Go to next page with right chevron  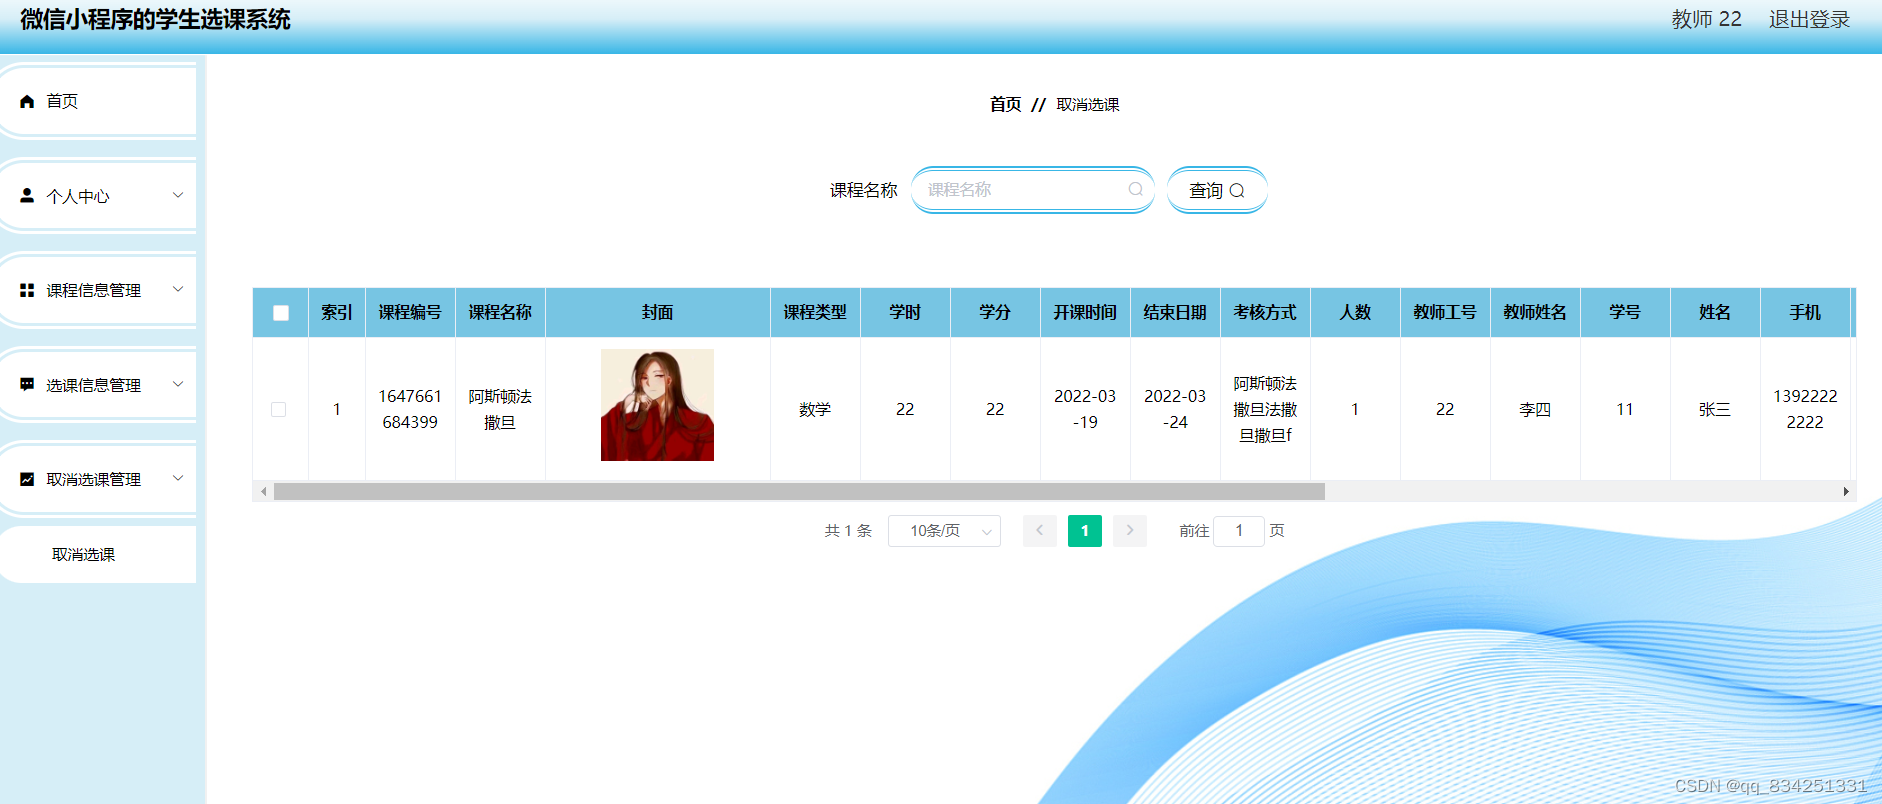pyautogui.click(x=1130, y=531)
